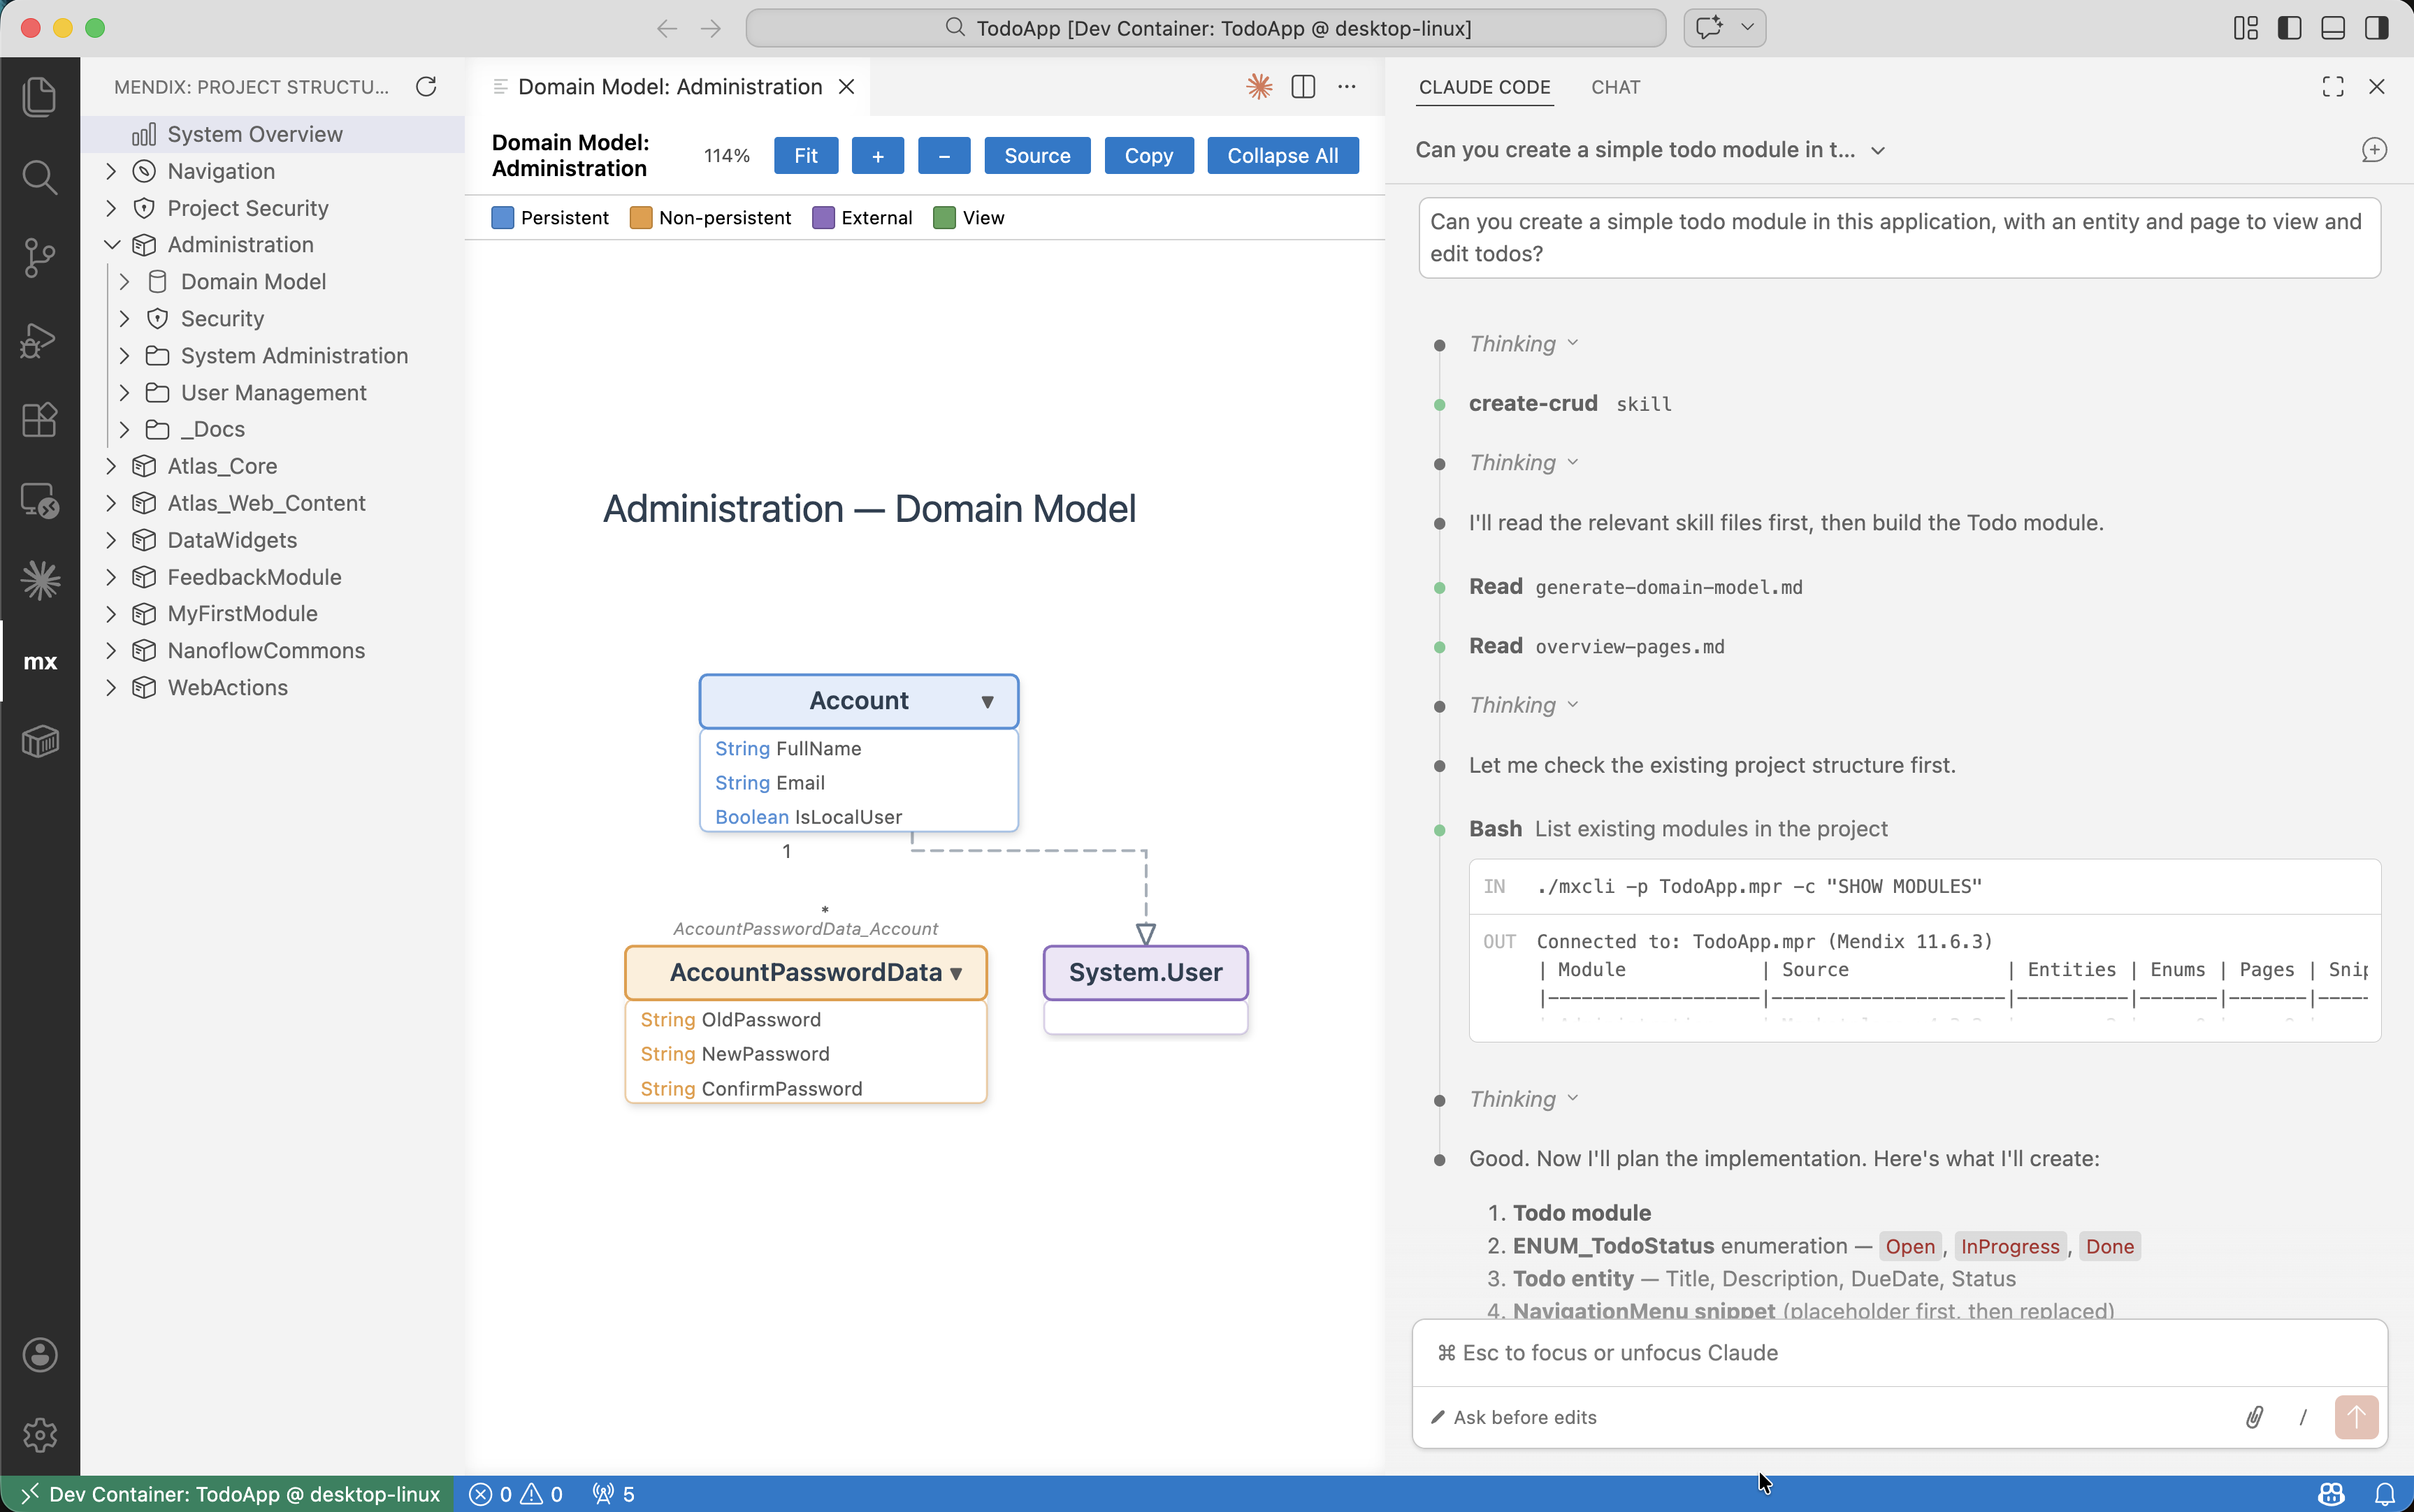The image size is (2414, 1512).
Task: Open the Accounts menu icon
Action: coord(39,1355)
